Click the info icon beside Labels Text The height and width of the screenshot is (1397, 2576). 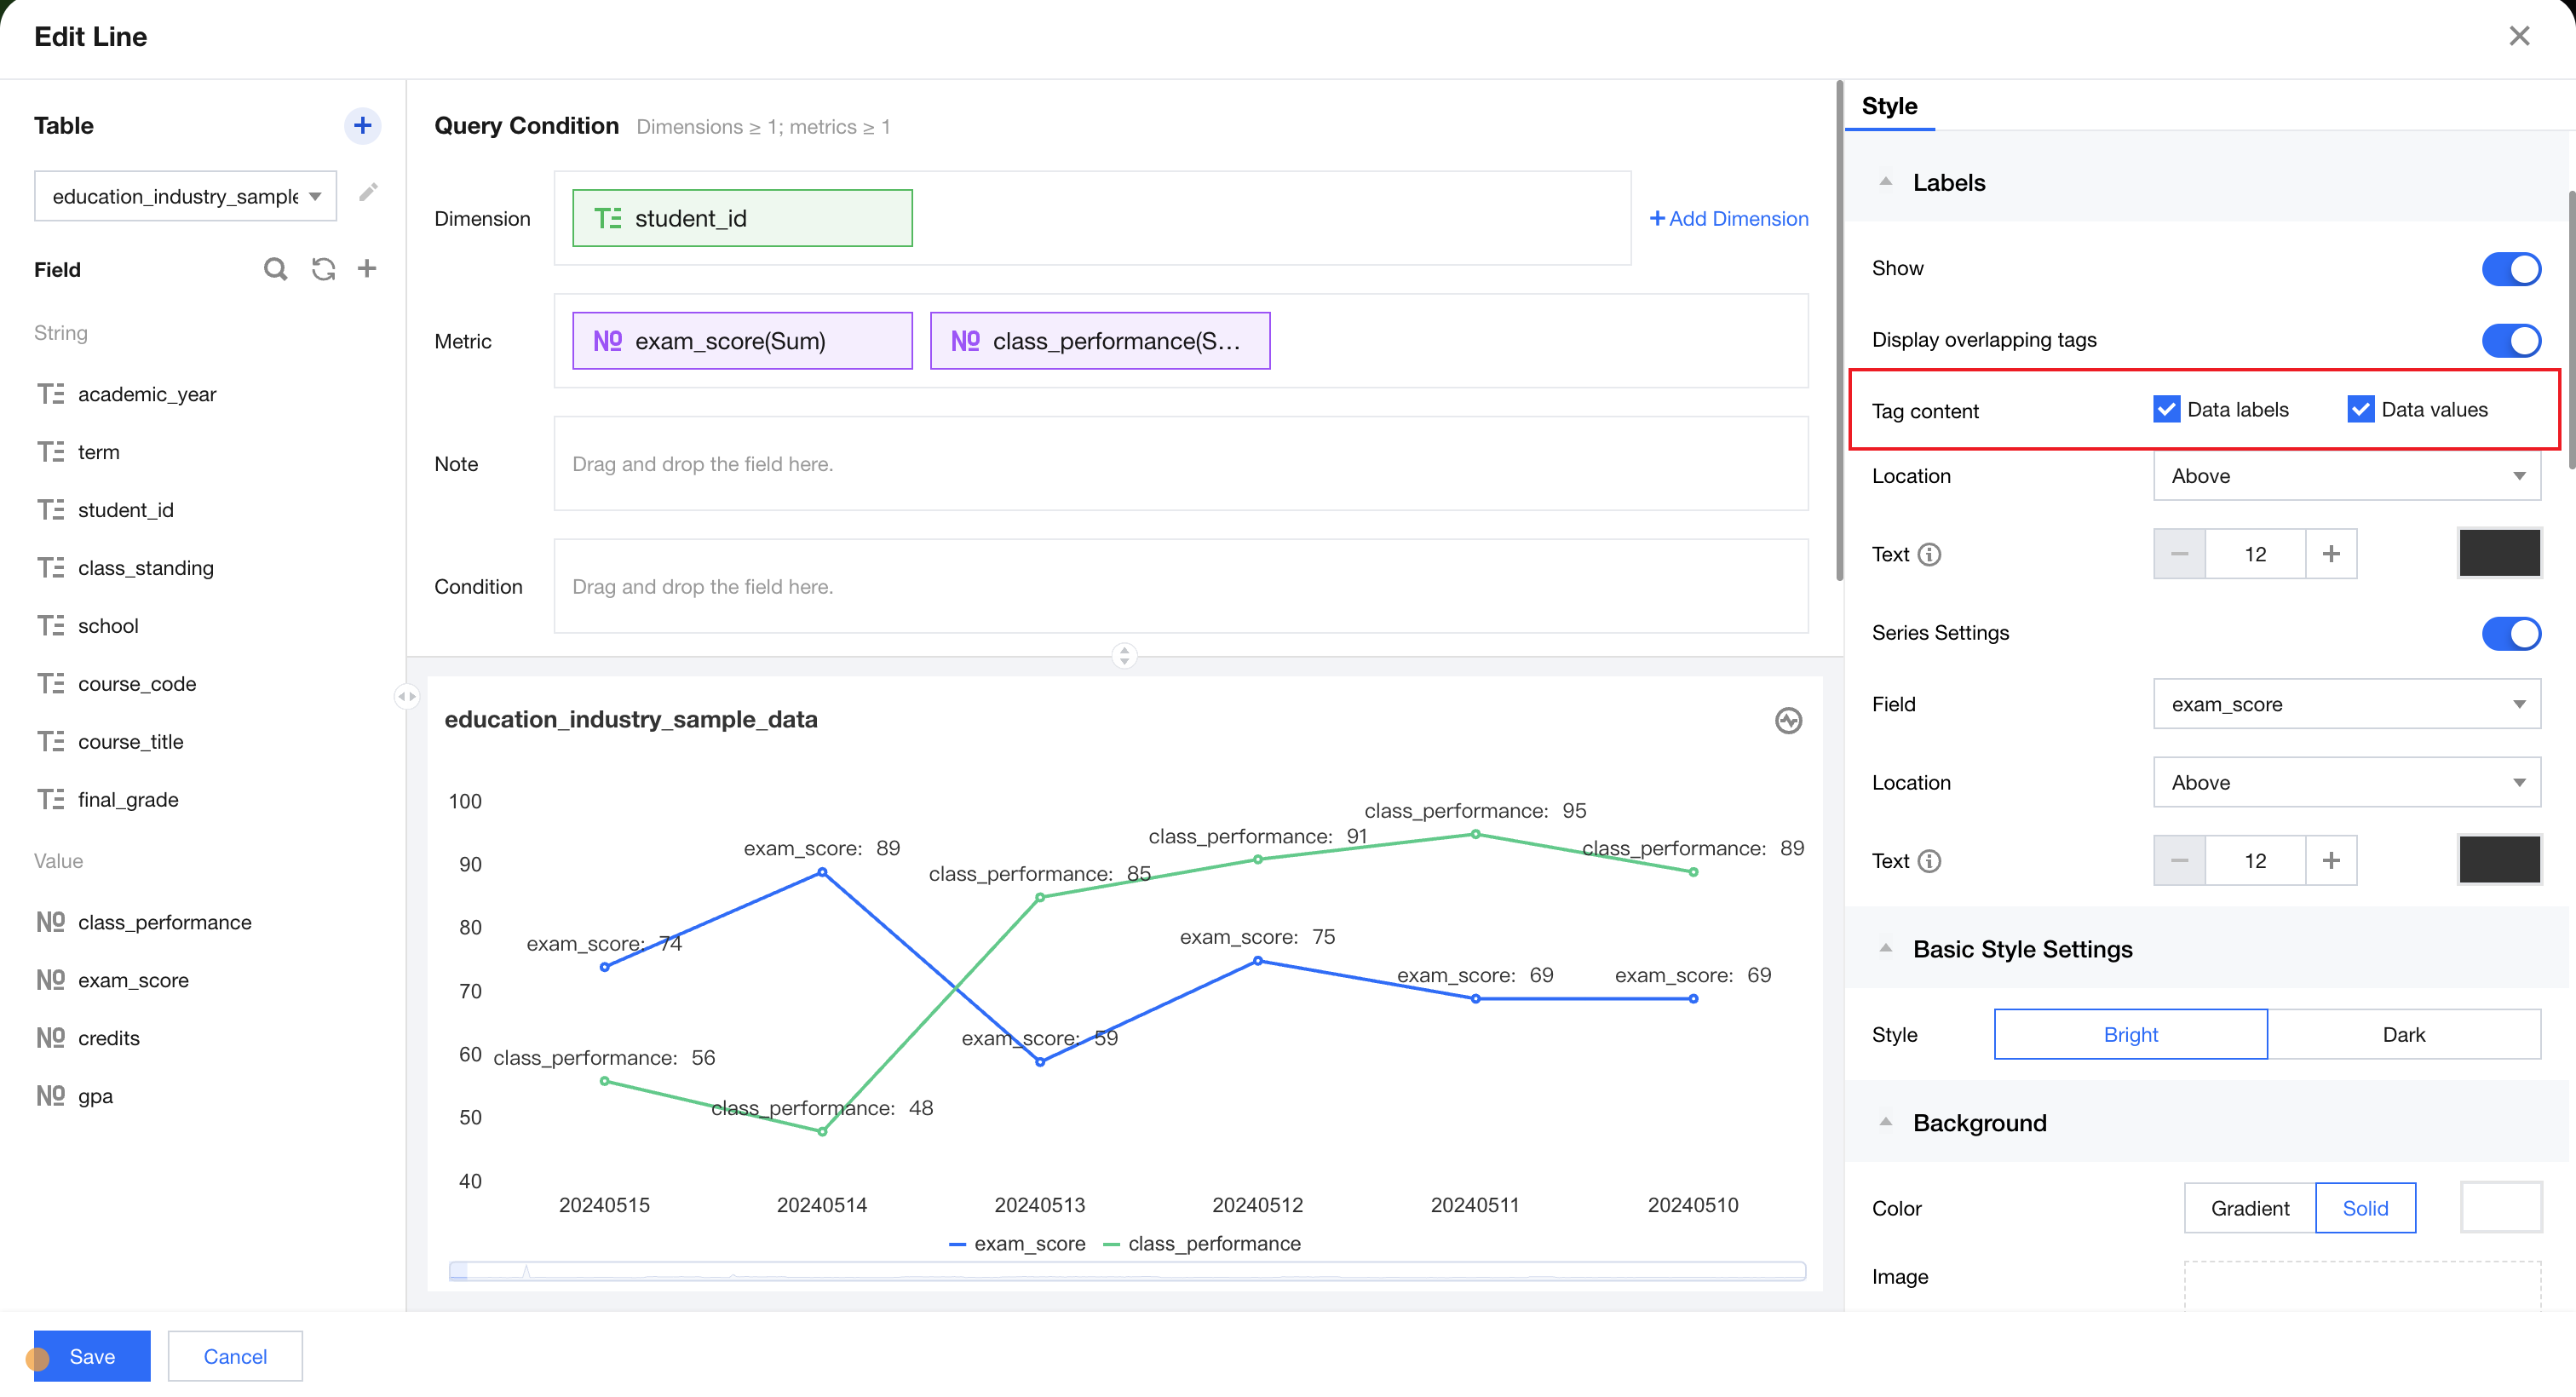[x=1930, y=554]
